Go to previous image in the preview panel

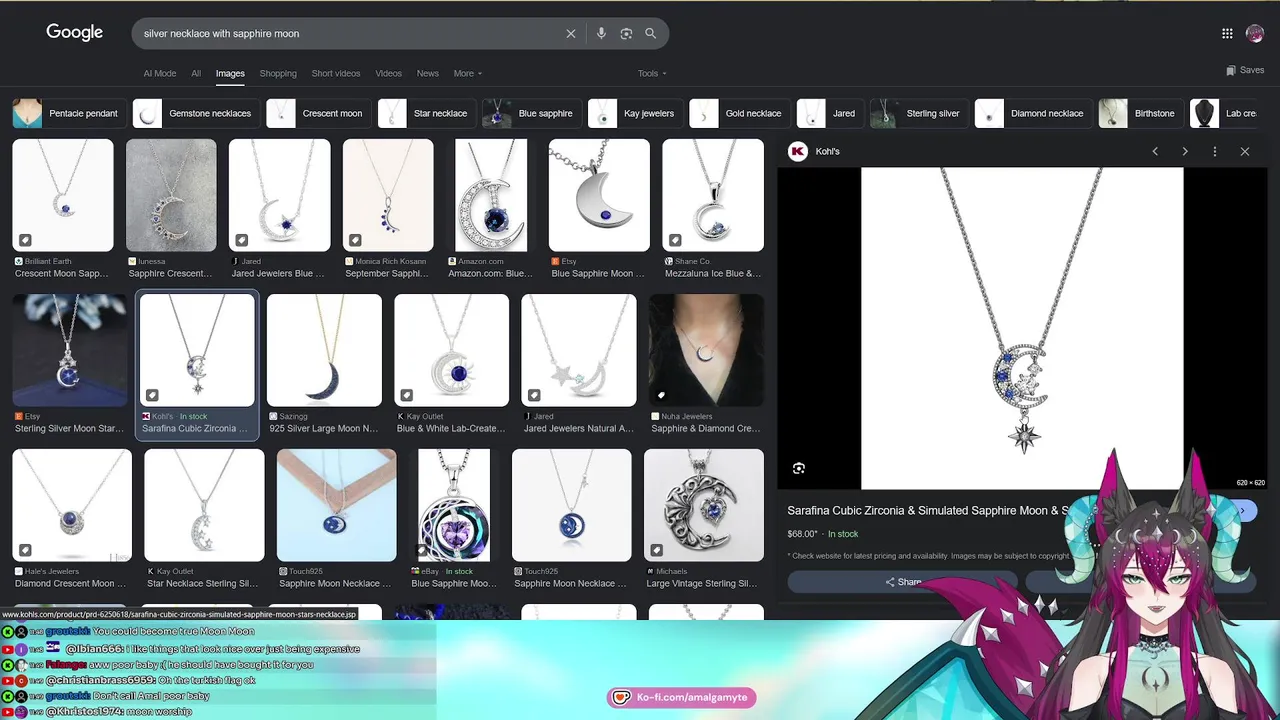click(x=1155, y=151)
